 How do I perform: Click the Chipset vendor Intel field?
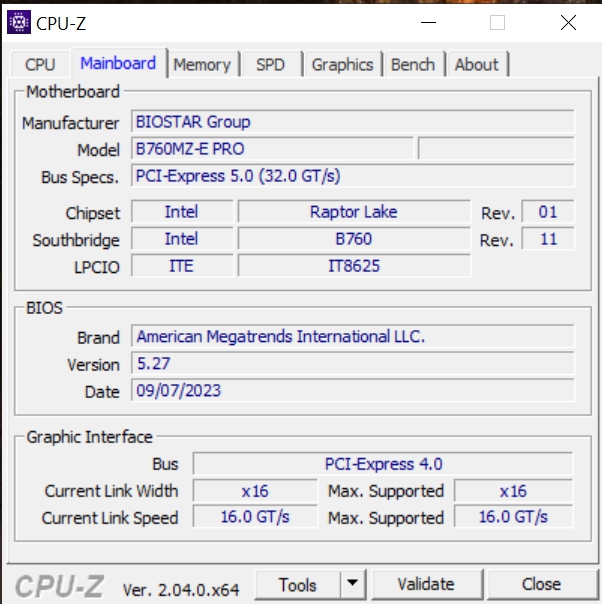point(182,212)
